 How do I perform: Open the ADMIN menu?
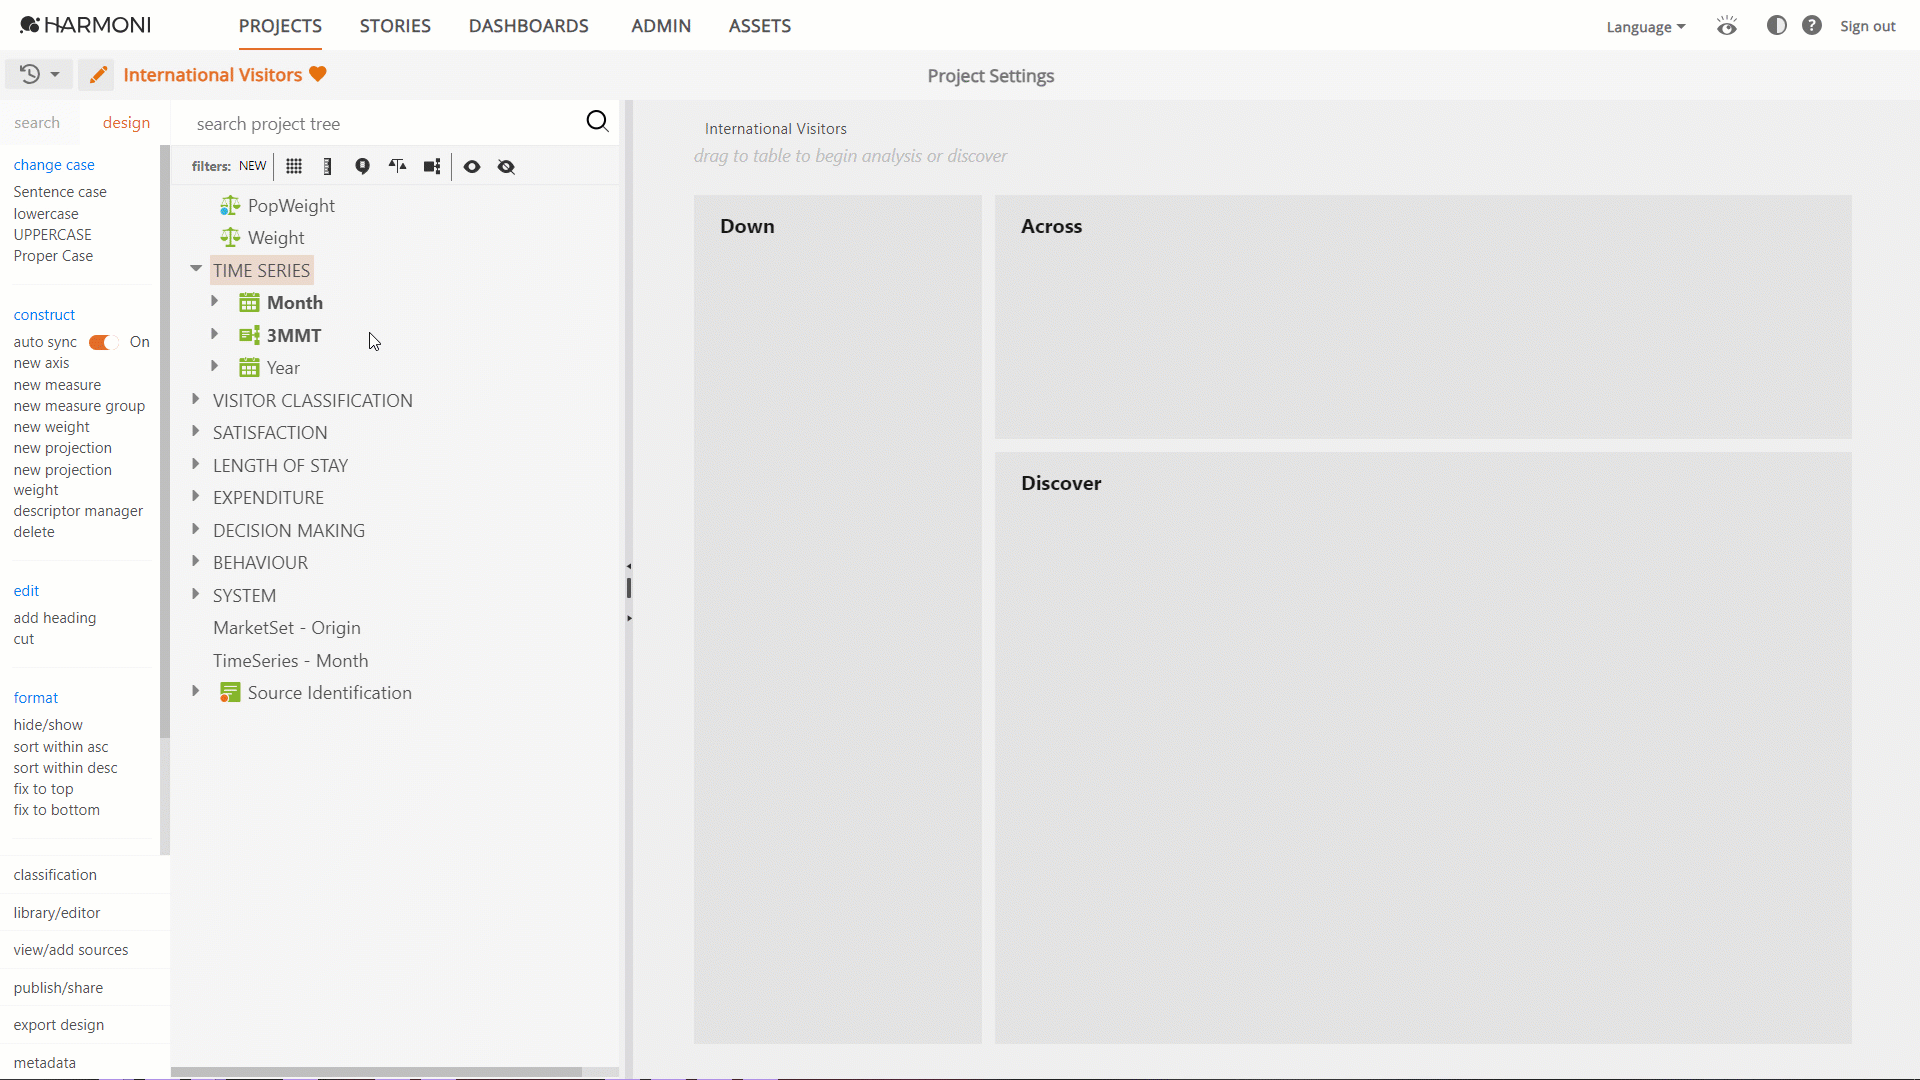click(x=661, y=26)
